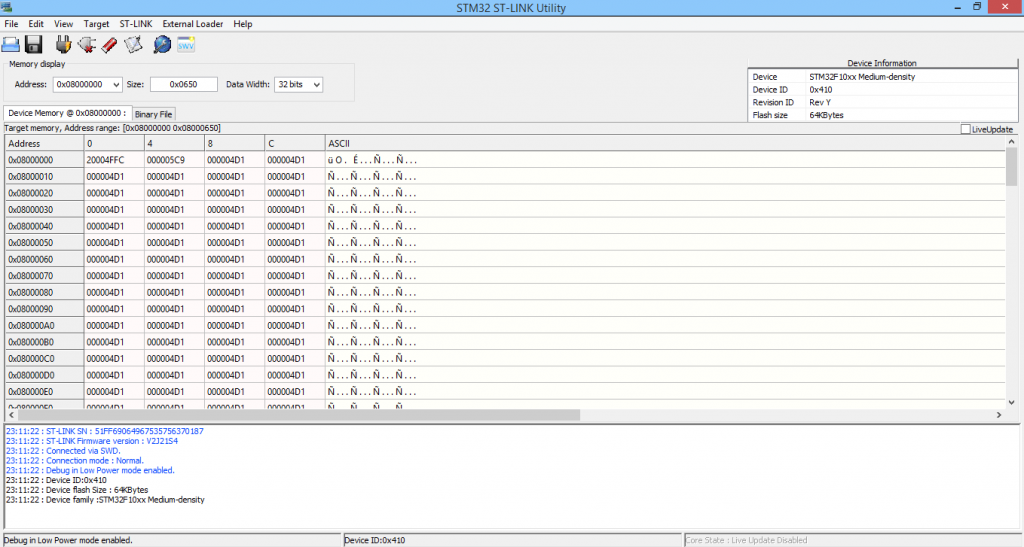Click log line Device flash Size : 64KBytes
This screenshot has width=1024, height=547.
coord(77,490)
